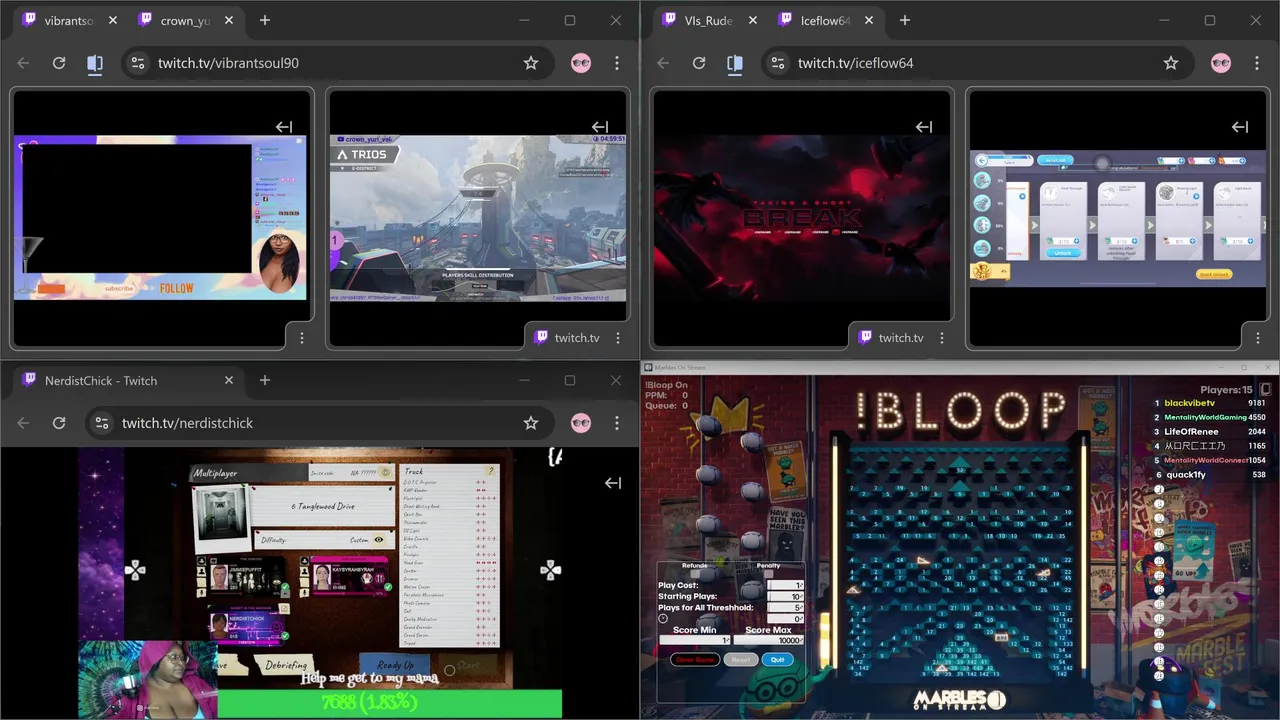Click the blue Quit button in Marbles
The image size is (1280, 720).
tap(778, 660)
